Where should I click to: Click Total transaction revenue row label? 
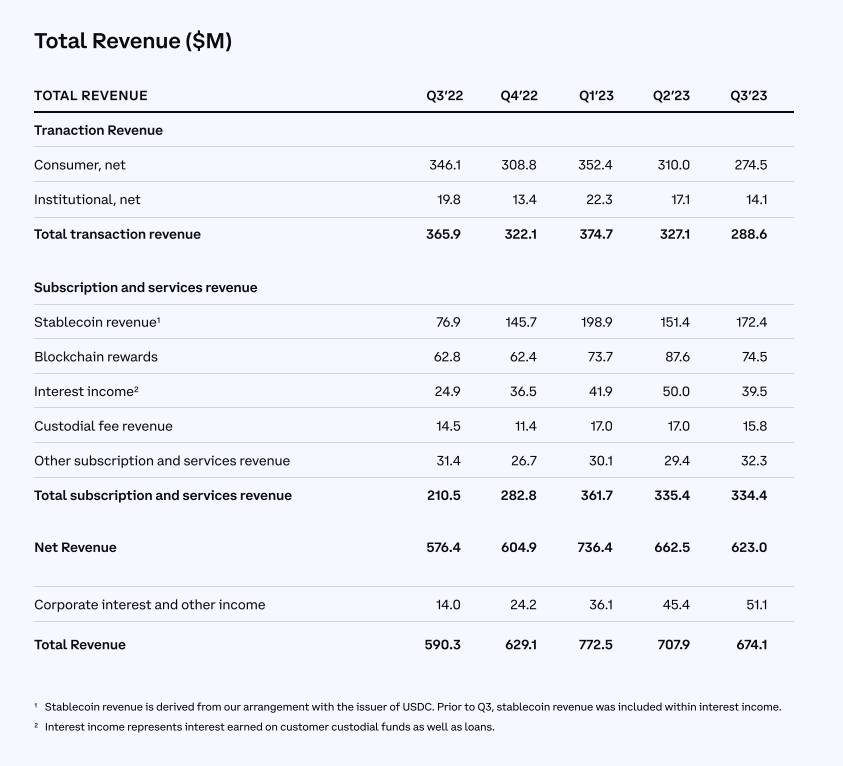pos(117,234)
